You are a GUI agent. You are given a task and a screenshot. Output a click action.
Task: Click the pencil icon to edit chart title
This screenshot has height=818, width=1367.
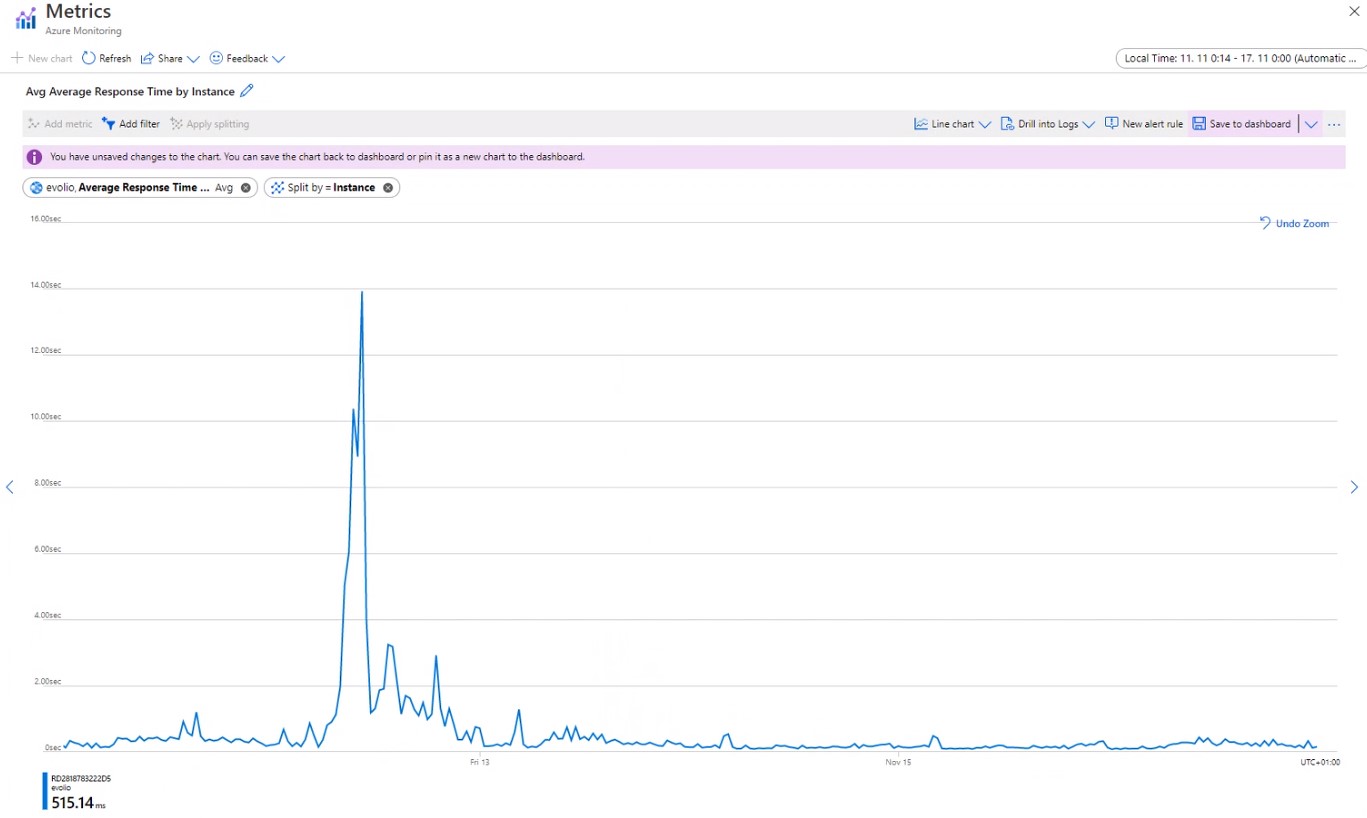coord(247,91)
